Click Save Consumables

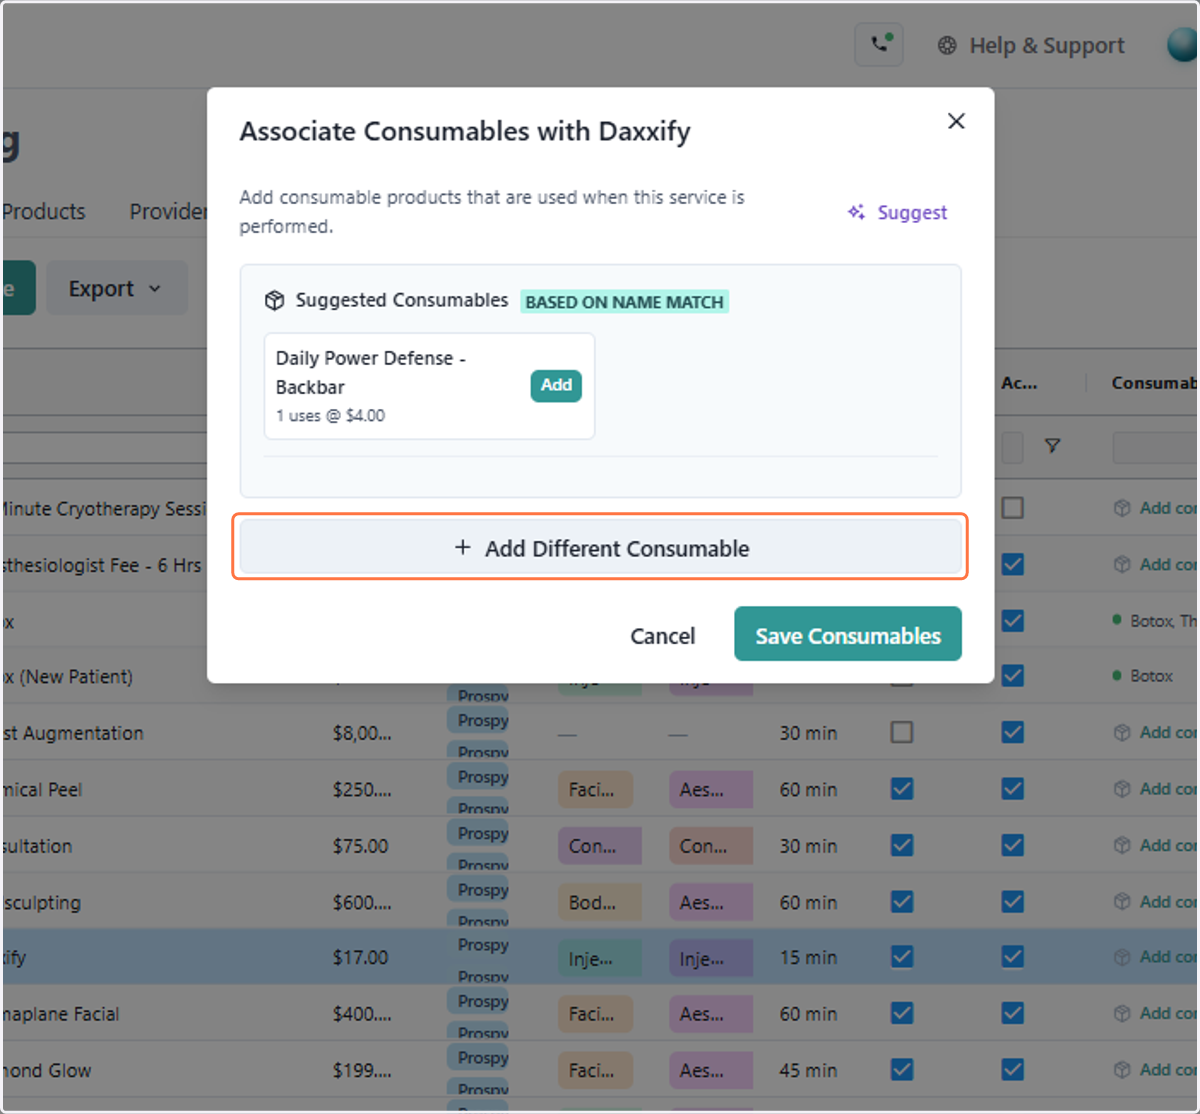coord(848,634)
